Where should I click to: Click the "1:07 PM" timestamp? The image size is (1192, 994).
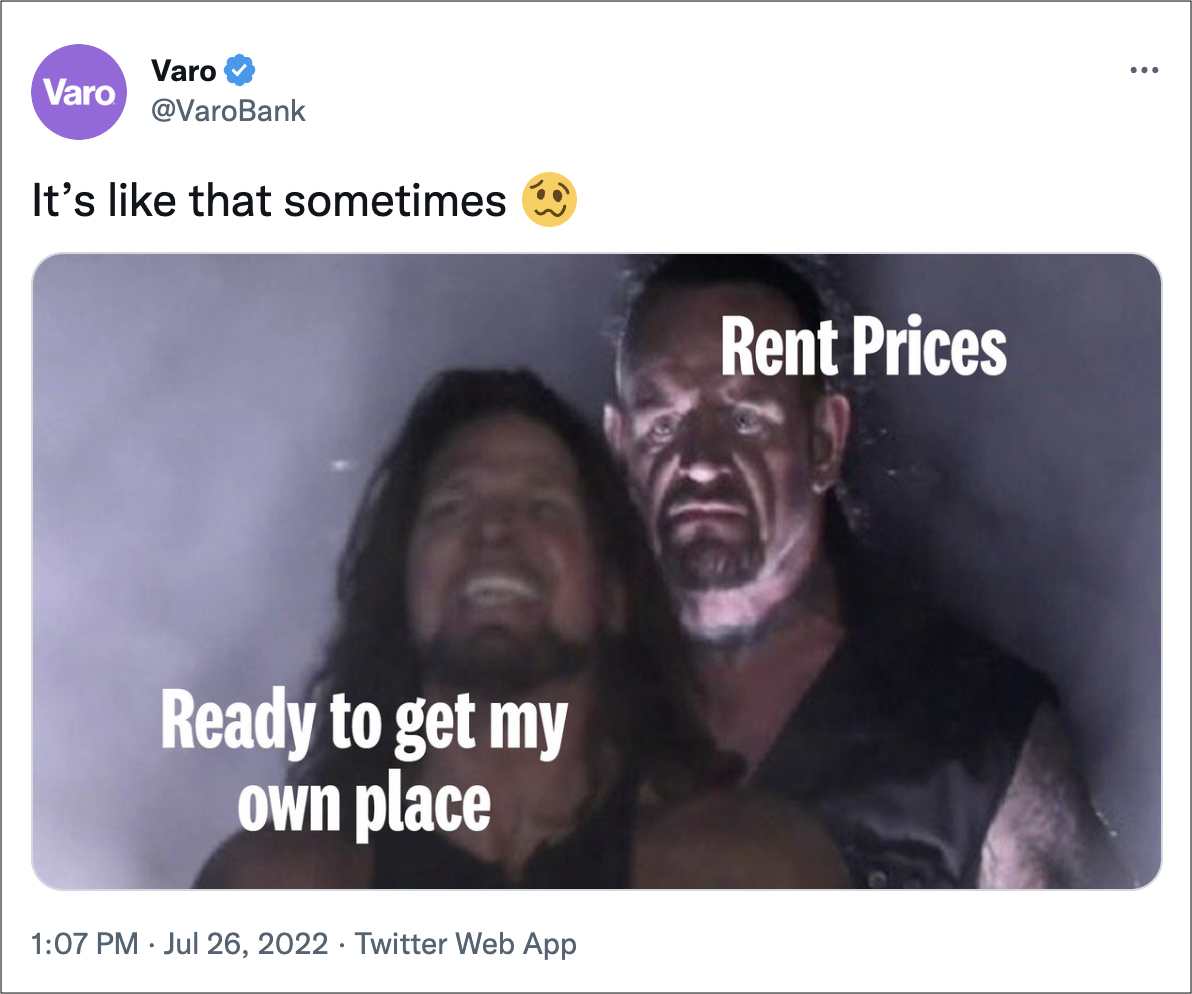[x=84, y=944]
